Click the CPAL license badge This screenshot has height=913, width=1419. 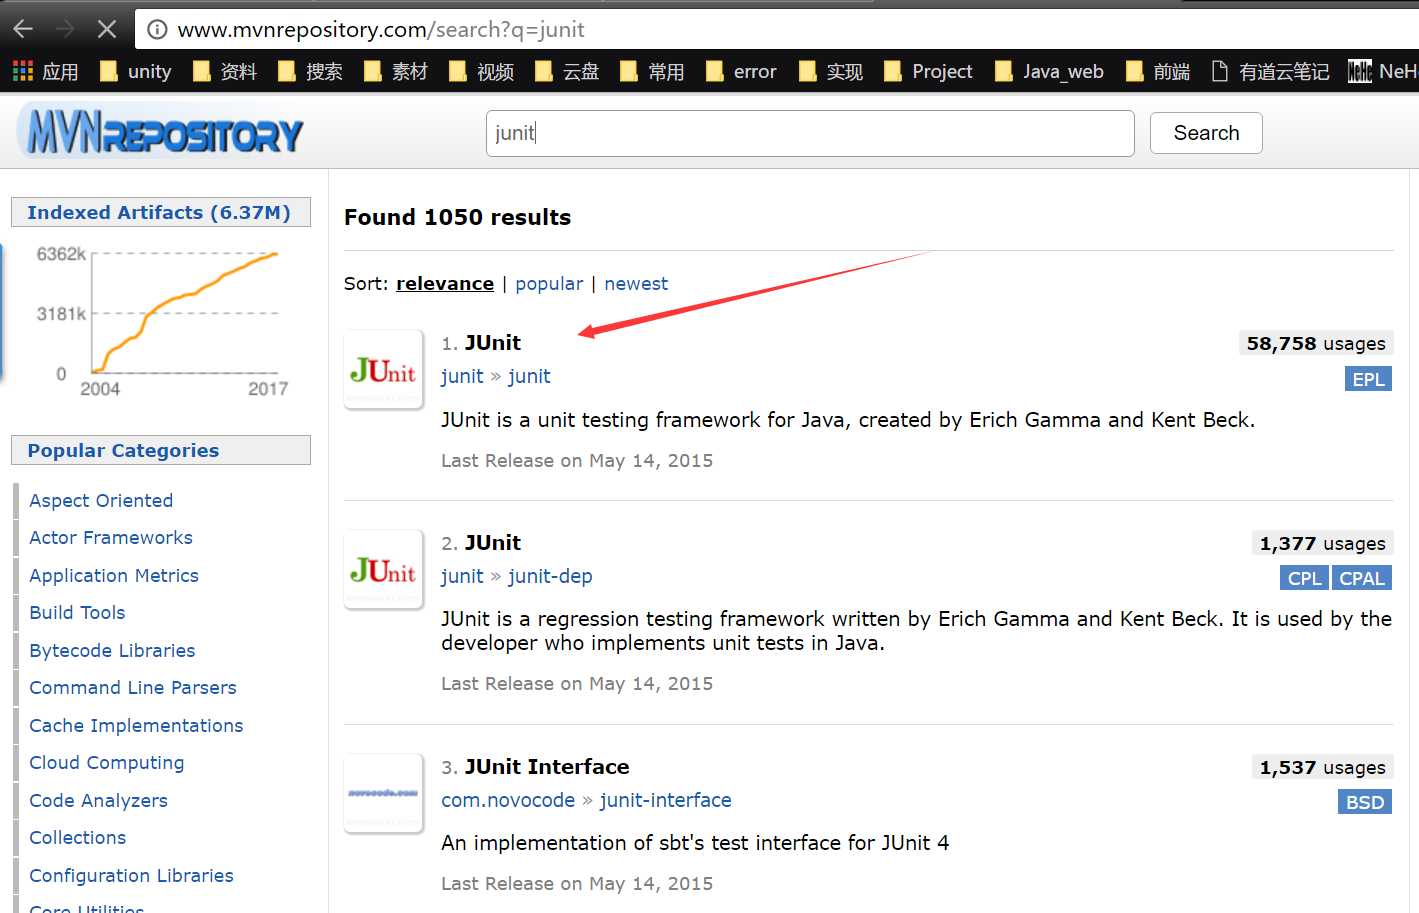click(1362, 578)
